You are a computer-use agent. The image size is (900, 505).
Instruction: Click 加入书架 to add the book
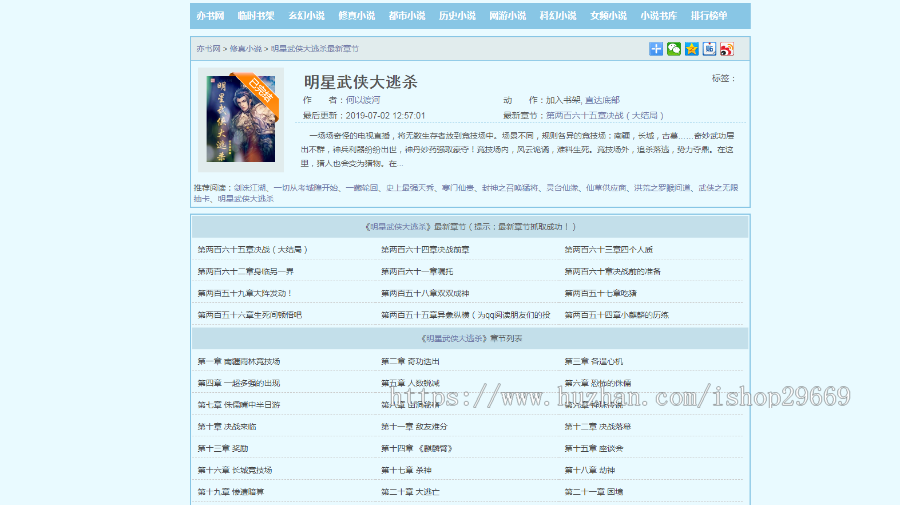pos(563,100)
